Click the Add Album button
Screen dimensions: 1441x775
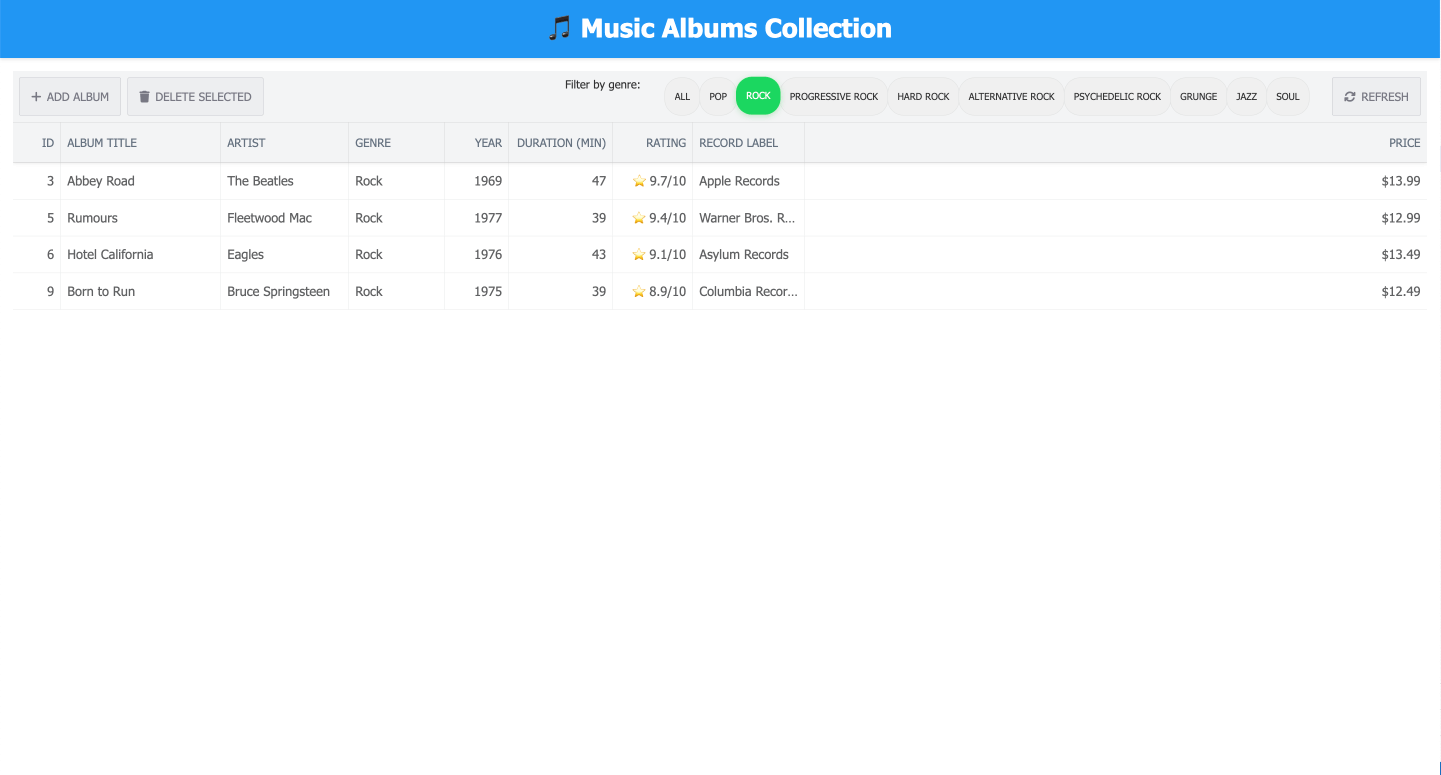[x=70, y=97]
